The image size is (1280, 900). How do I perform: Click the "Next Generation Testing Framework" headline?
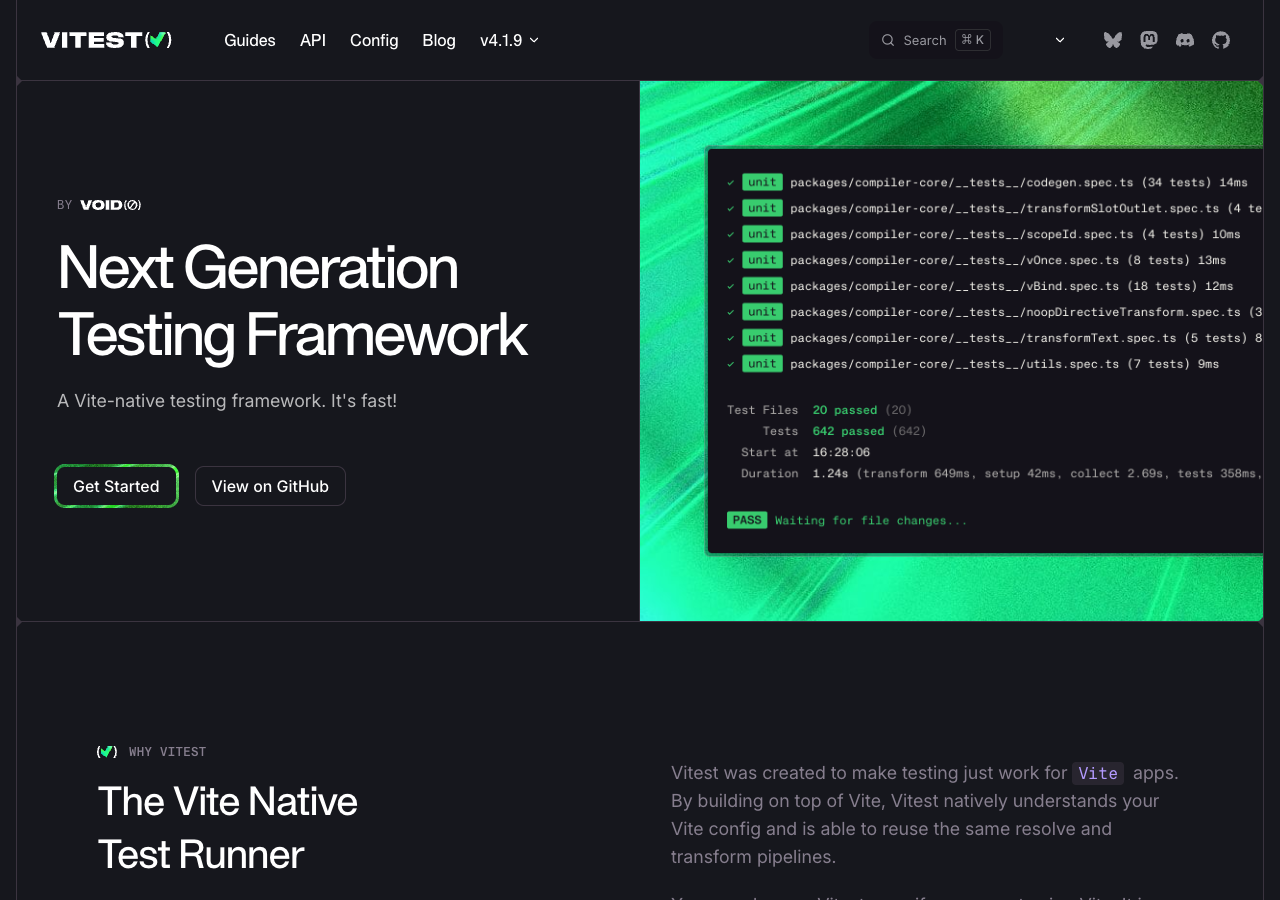[293, 301]
